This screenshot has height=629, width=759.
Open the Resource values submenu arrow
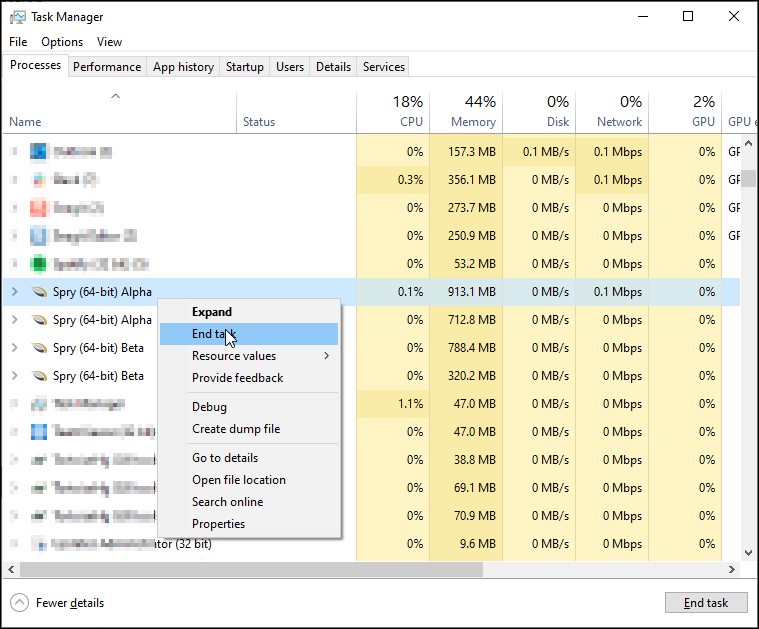(x=326, y=356)
